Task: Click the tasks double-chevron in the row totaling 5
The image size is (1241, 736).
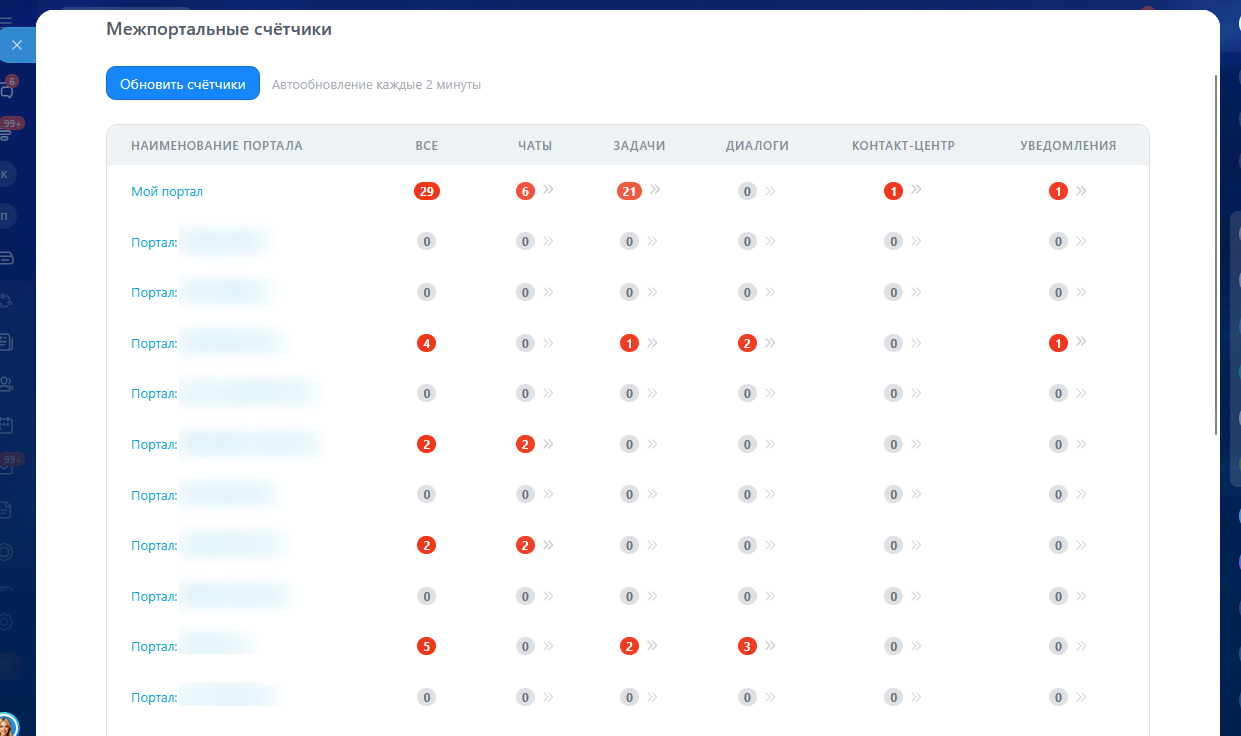Action: (652, 645)
